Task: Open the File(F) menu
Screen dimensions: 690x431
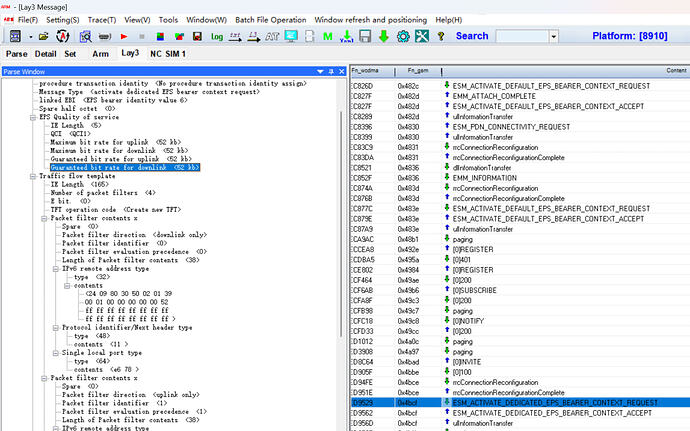Action: [x=28, y=20]
